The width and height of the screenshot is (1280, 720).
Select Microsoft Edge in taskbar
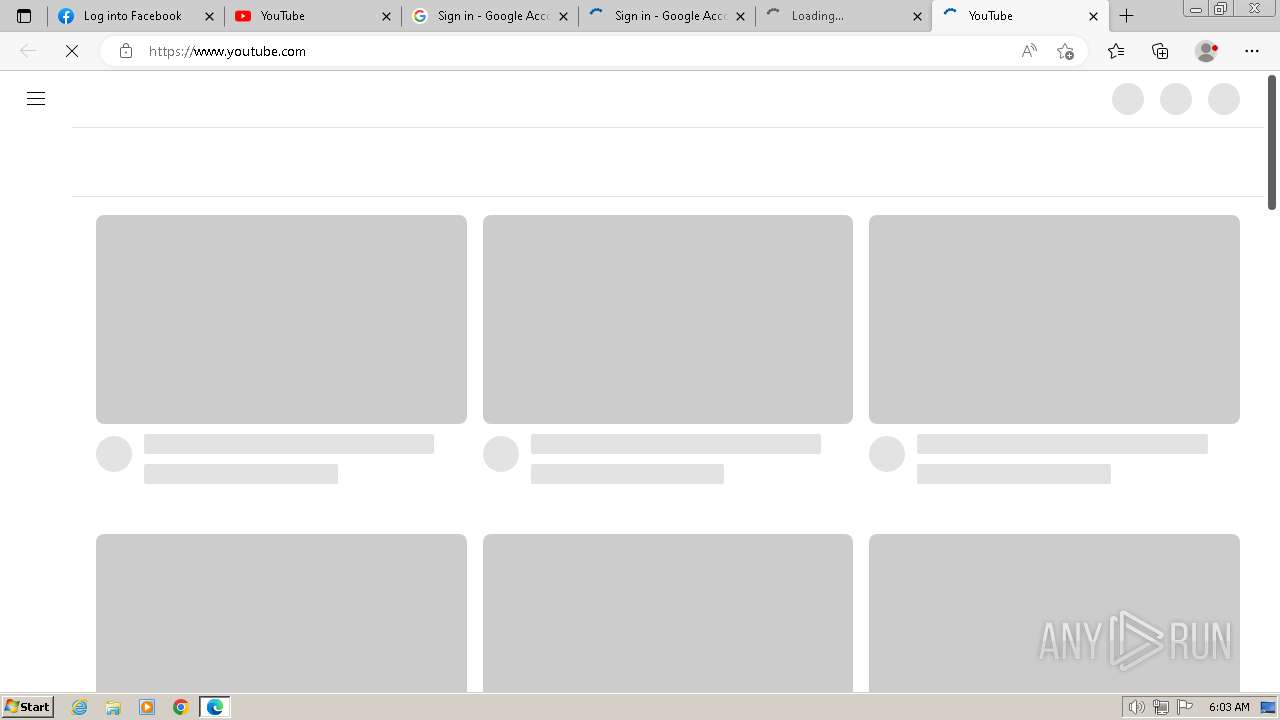pyautogui.click(x=215, y=707)
